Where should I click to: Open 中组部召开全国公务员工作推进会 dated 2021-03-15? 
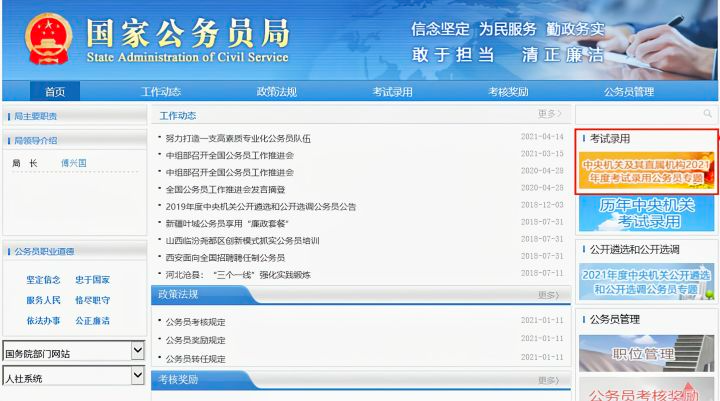tap(230, 155)
